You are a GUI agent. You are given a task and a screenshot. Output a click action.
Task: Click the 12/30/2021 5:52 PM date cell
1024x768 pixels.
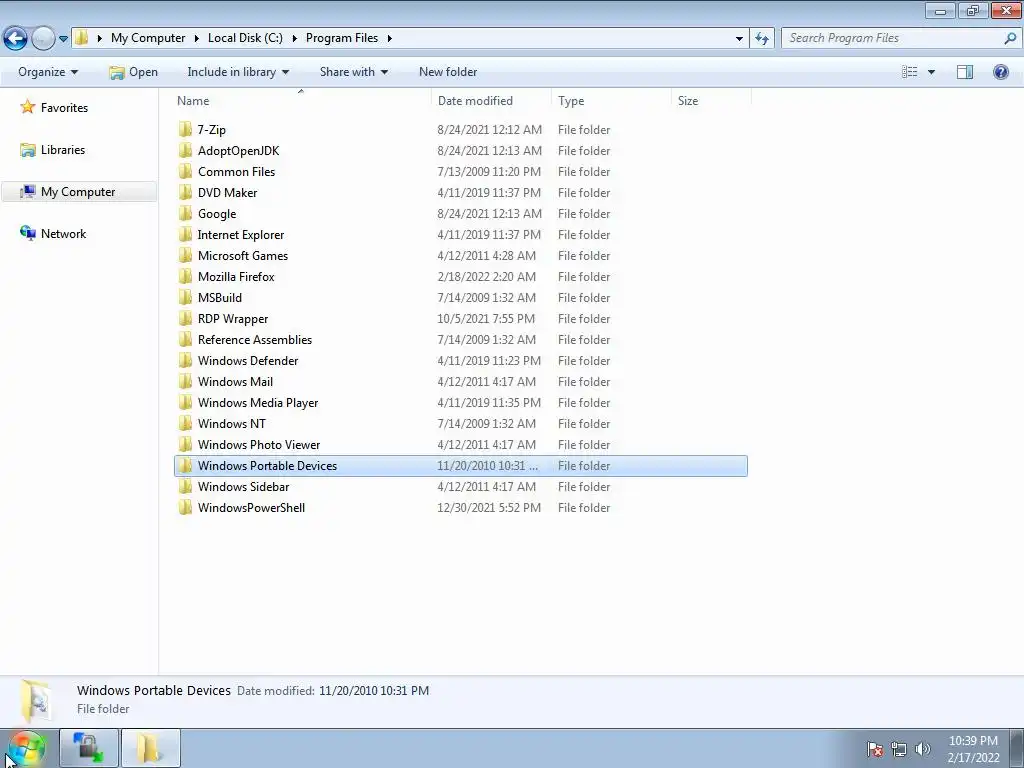pyautogui.click(x=489, y=507)
